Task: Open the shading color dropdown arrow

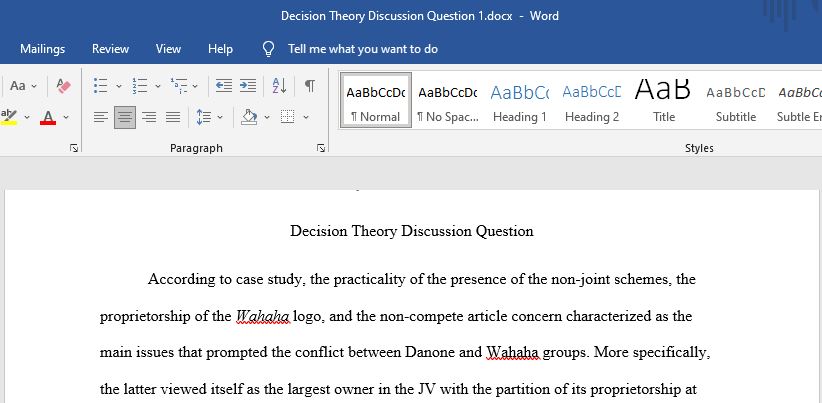Action: coord(267,117)
